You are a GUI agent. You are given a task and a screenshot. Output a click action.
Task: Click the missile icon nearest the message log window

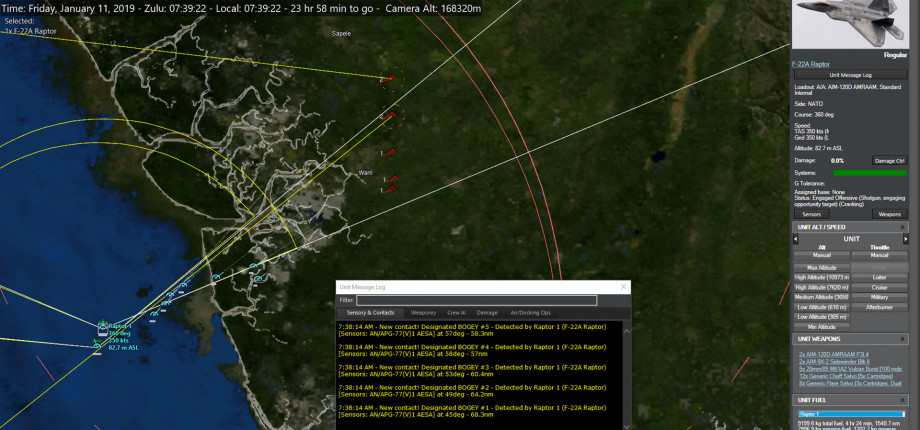click(257, 277)
